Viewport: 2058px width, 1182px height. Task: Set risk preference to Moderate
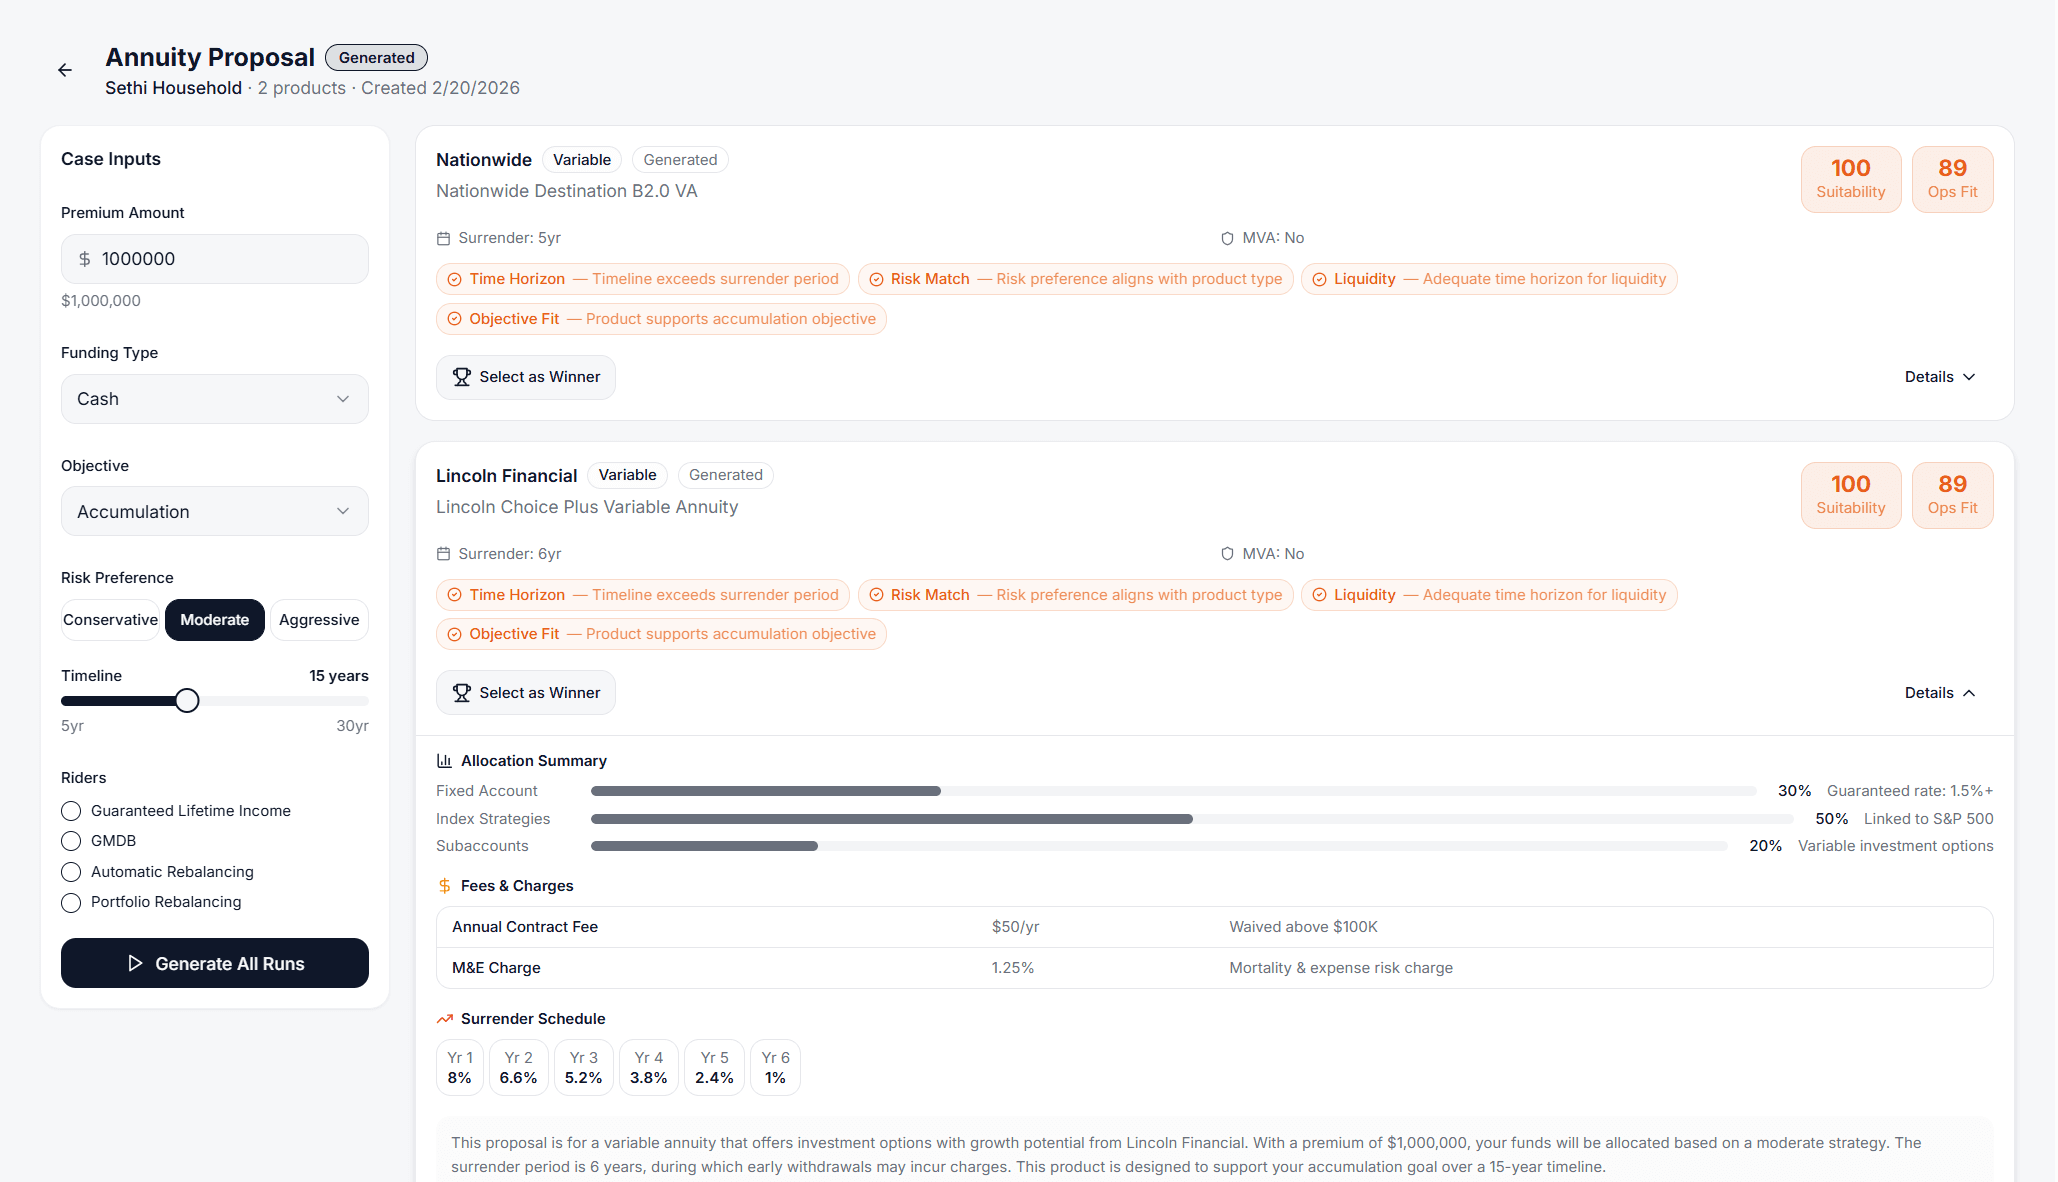[x=215, y=620]
